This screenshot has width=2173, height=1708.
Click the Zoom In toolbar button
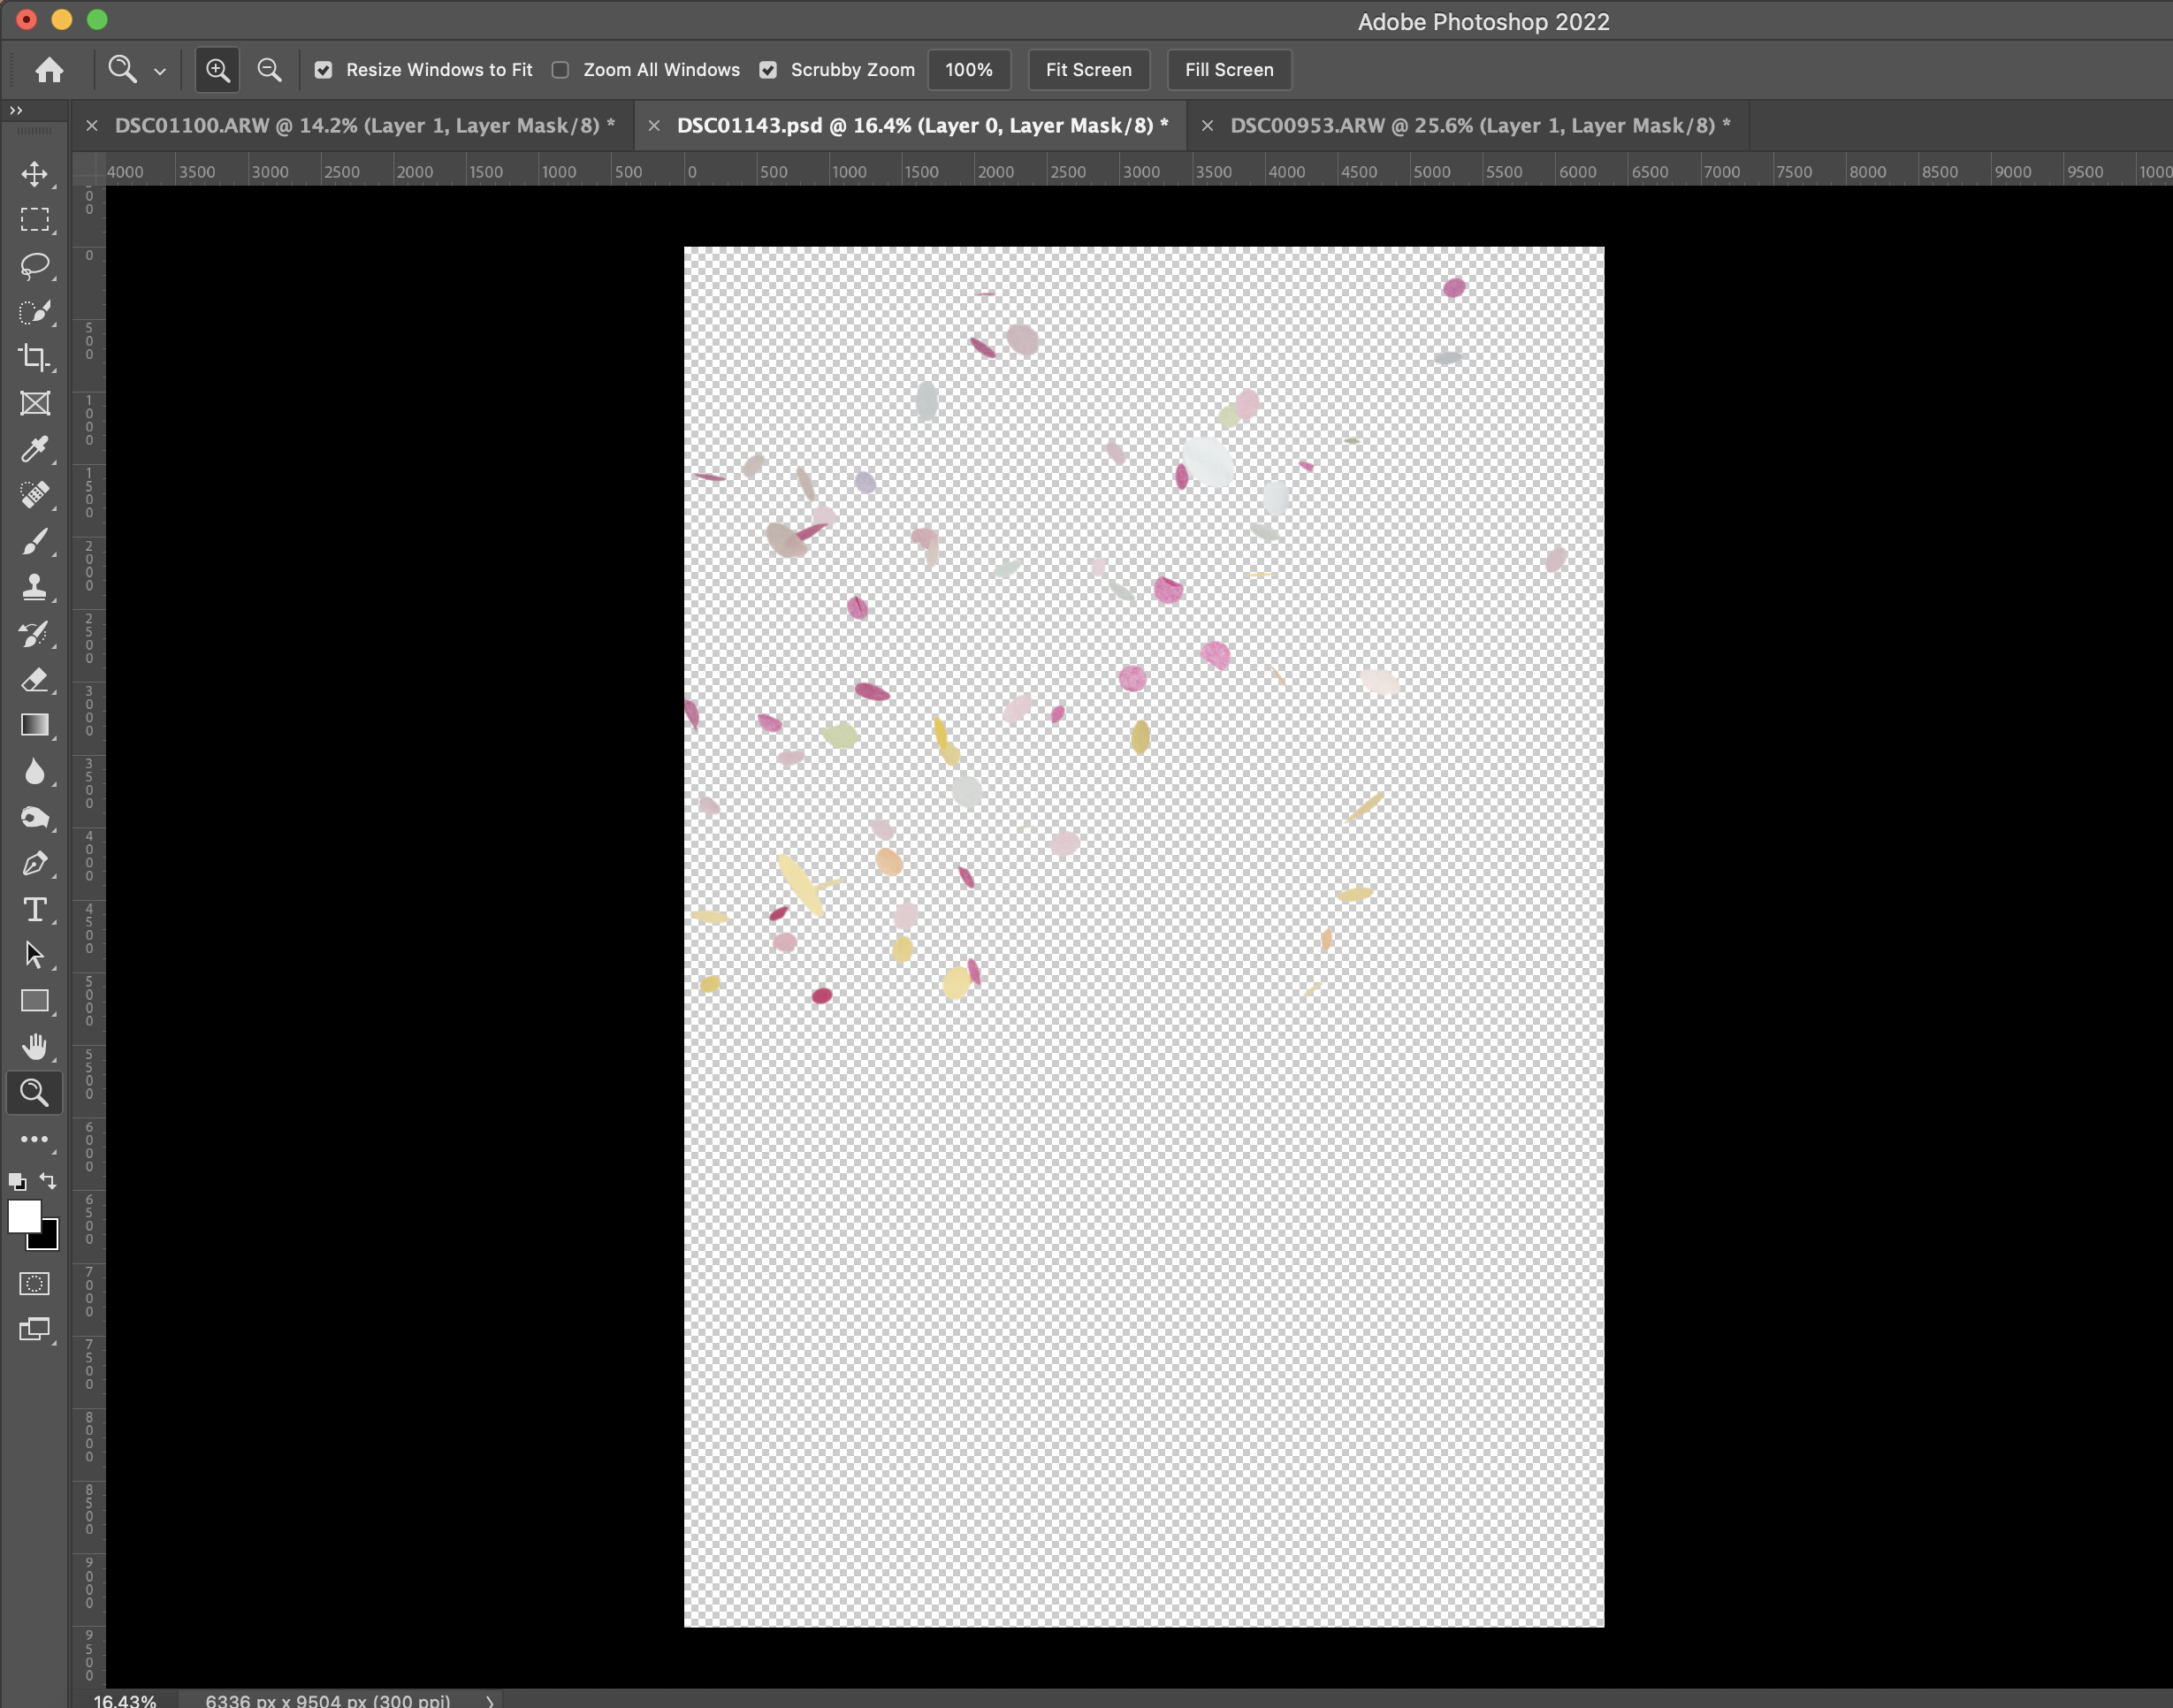click(x=217, y=69)
